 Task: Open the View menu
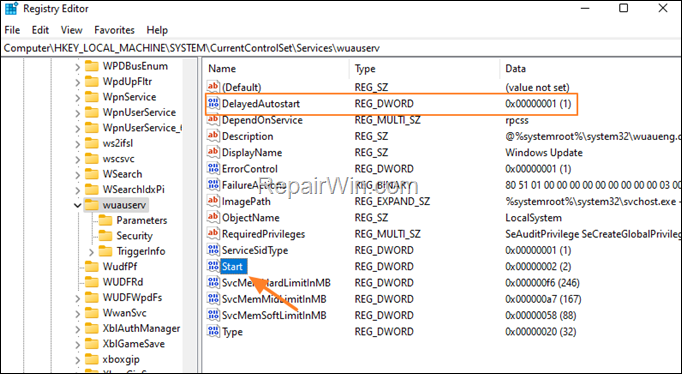[71, 30]
